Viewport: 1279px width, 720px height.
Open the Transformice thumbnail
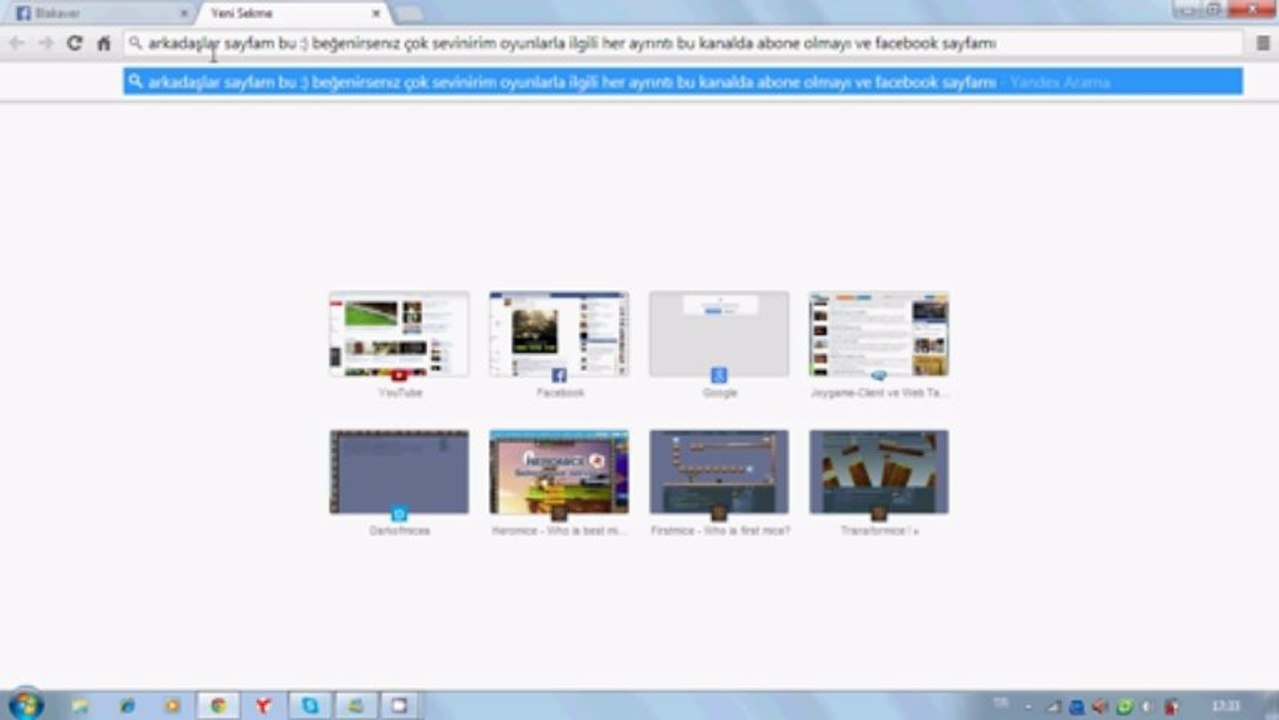tap(879, 472)
